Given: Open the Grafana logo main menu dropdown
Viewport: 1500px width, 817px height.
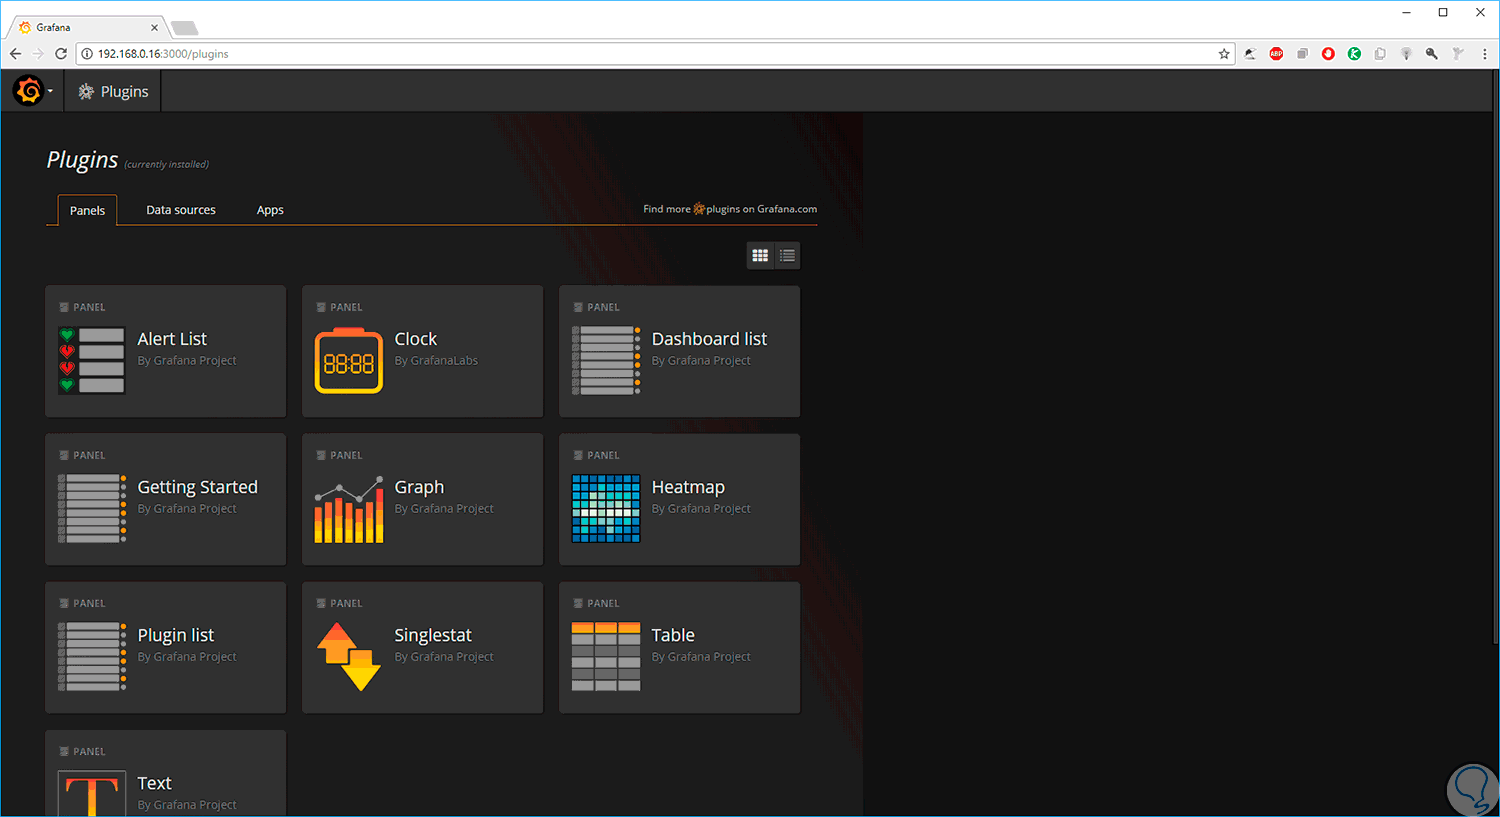Looking at the screenshot, I should [x=32, y=92].
